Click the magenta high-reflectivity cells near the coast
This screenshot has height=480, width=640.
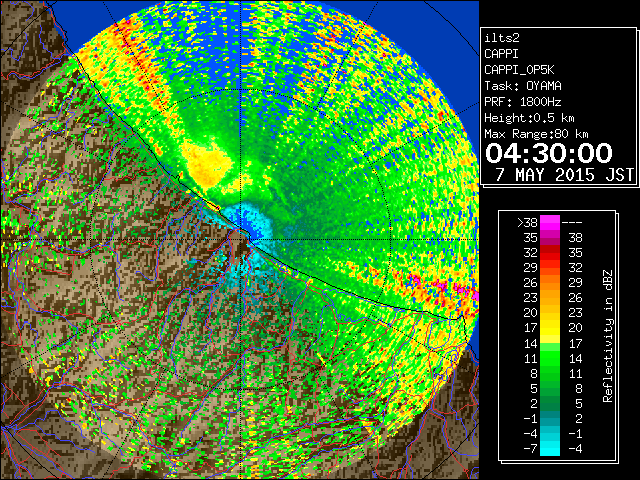pyautogui.click(x=443, y=286)
